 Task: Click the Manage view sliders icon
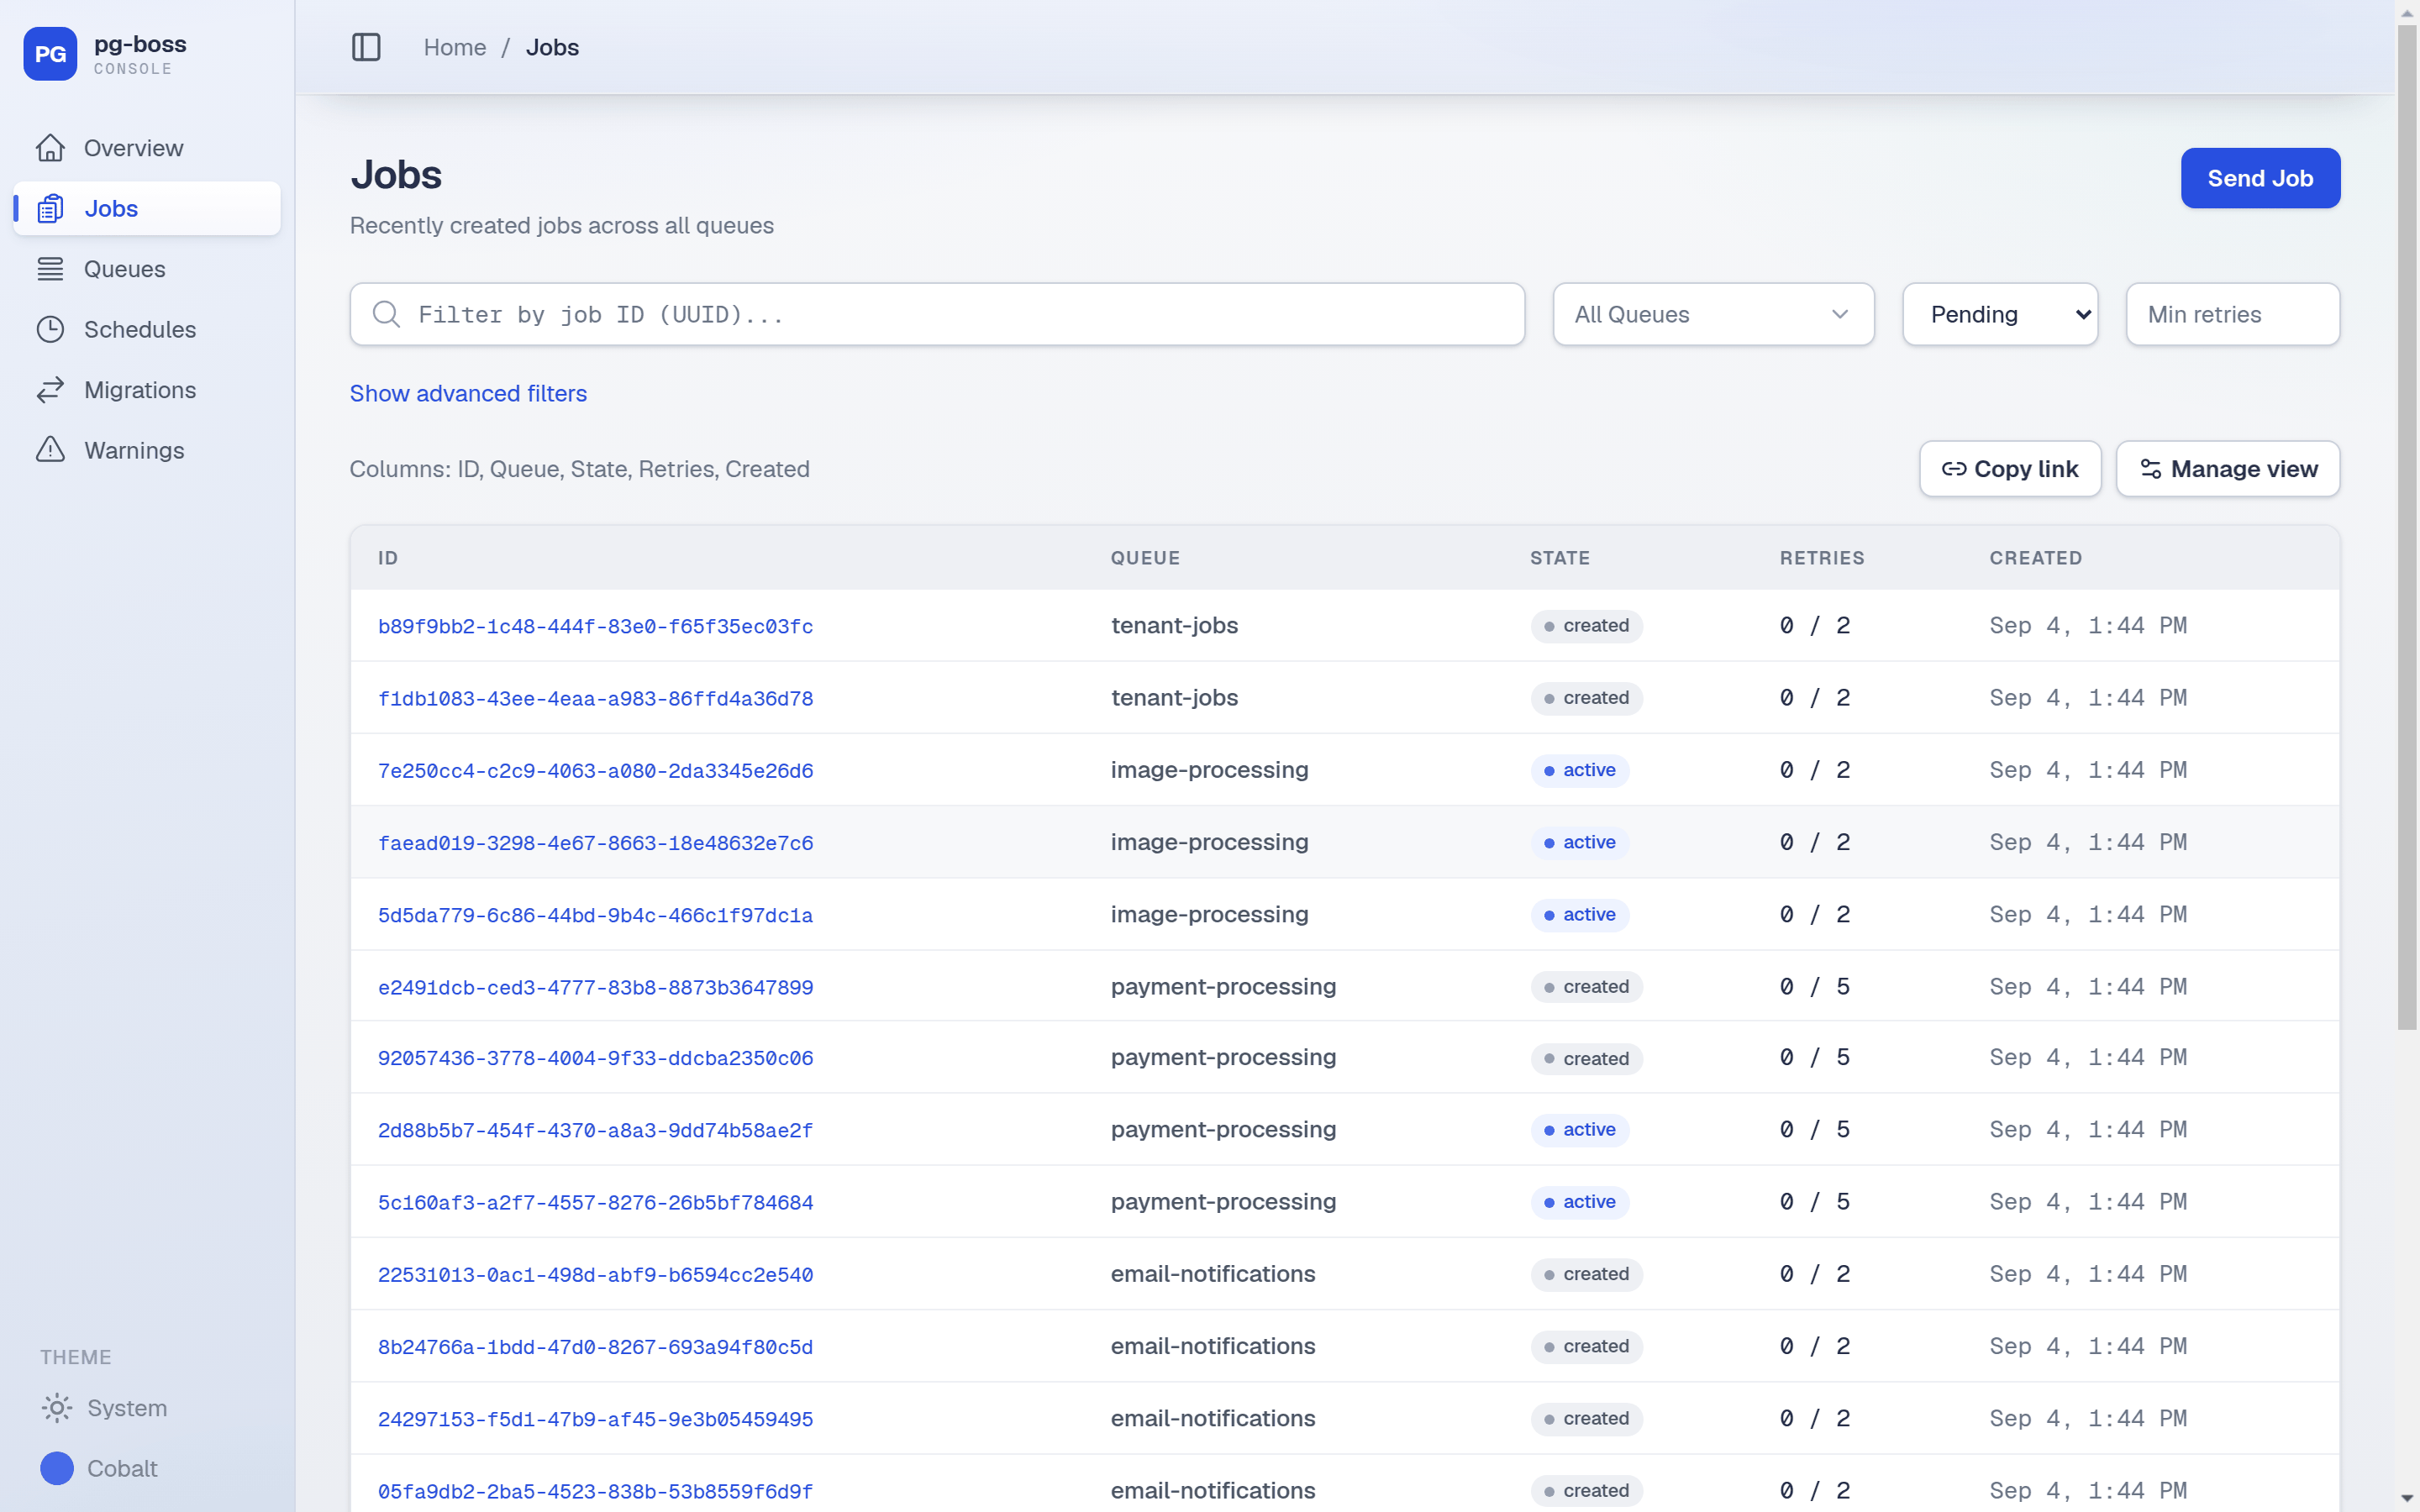[2151, 469]
